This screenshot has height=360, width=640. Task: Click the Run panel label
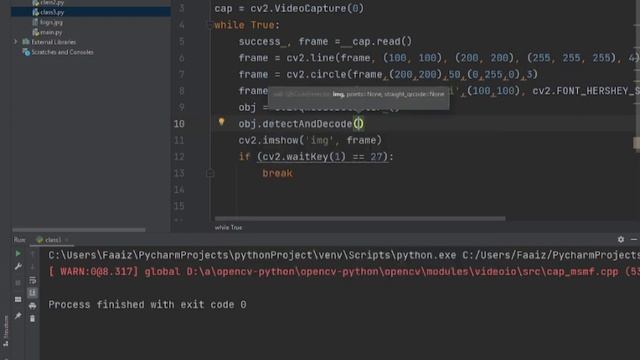(x=20, y=240)
